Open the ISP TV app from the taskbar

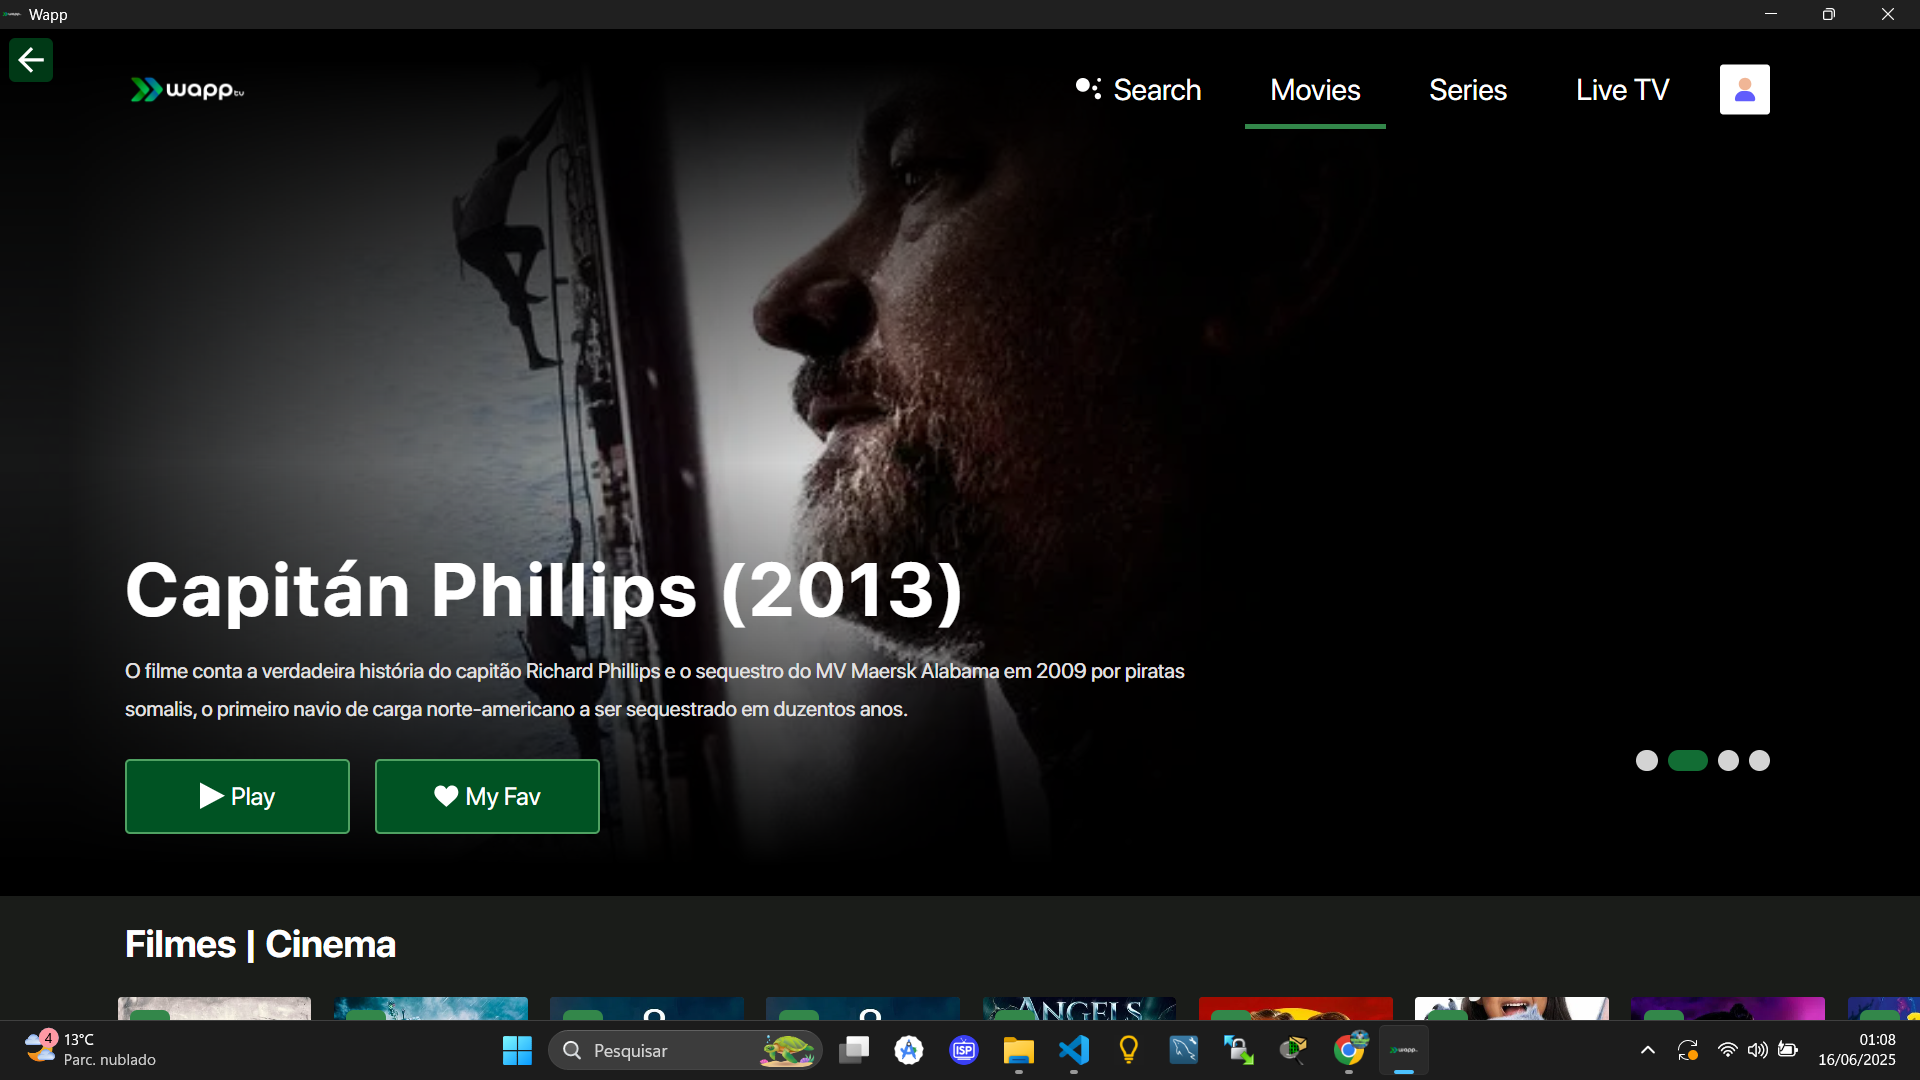coord(963,1050)
